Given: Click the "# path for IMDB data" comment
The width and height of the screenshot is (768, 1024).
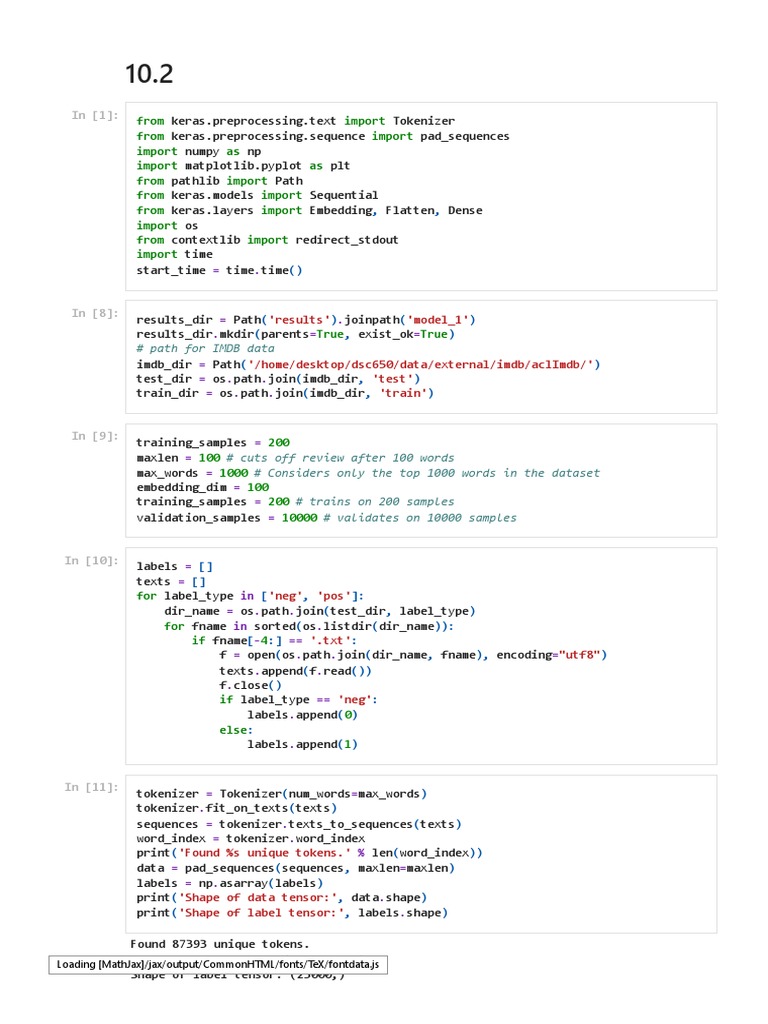Looking at the screenshot, I should (x=205, y=349).
